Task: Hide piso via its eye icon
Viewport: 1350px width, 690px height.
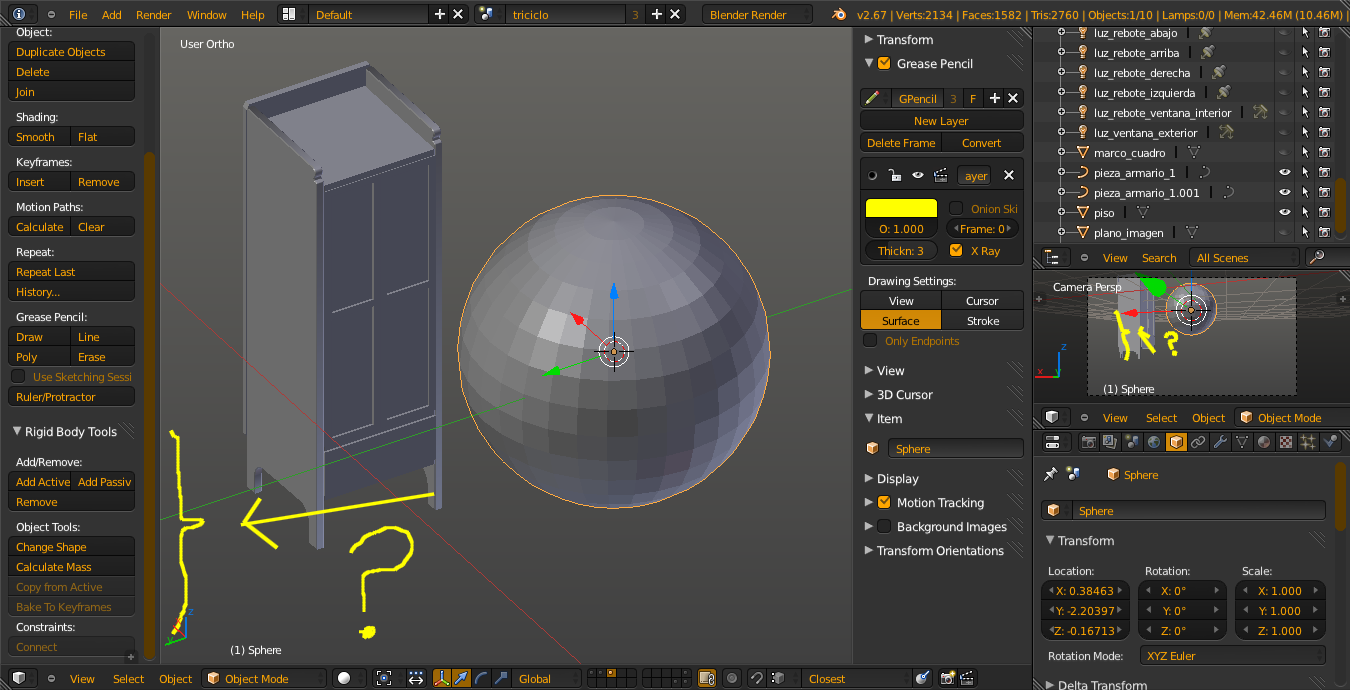Action: (1284, 212)
